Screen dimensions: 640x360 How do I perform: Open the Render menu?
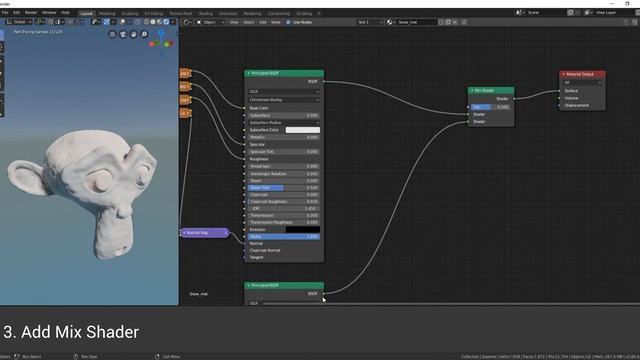point(31,13)
